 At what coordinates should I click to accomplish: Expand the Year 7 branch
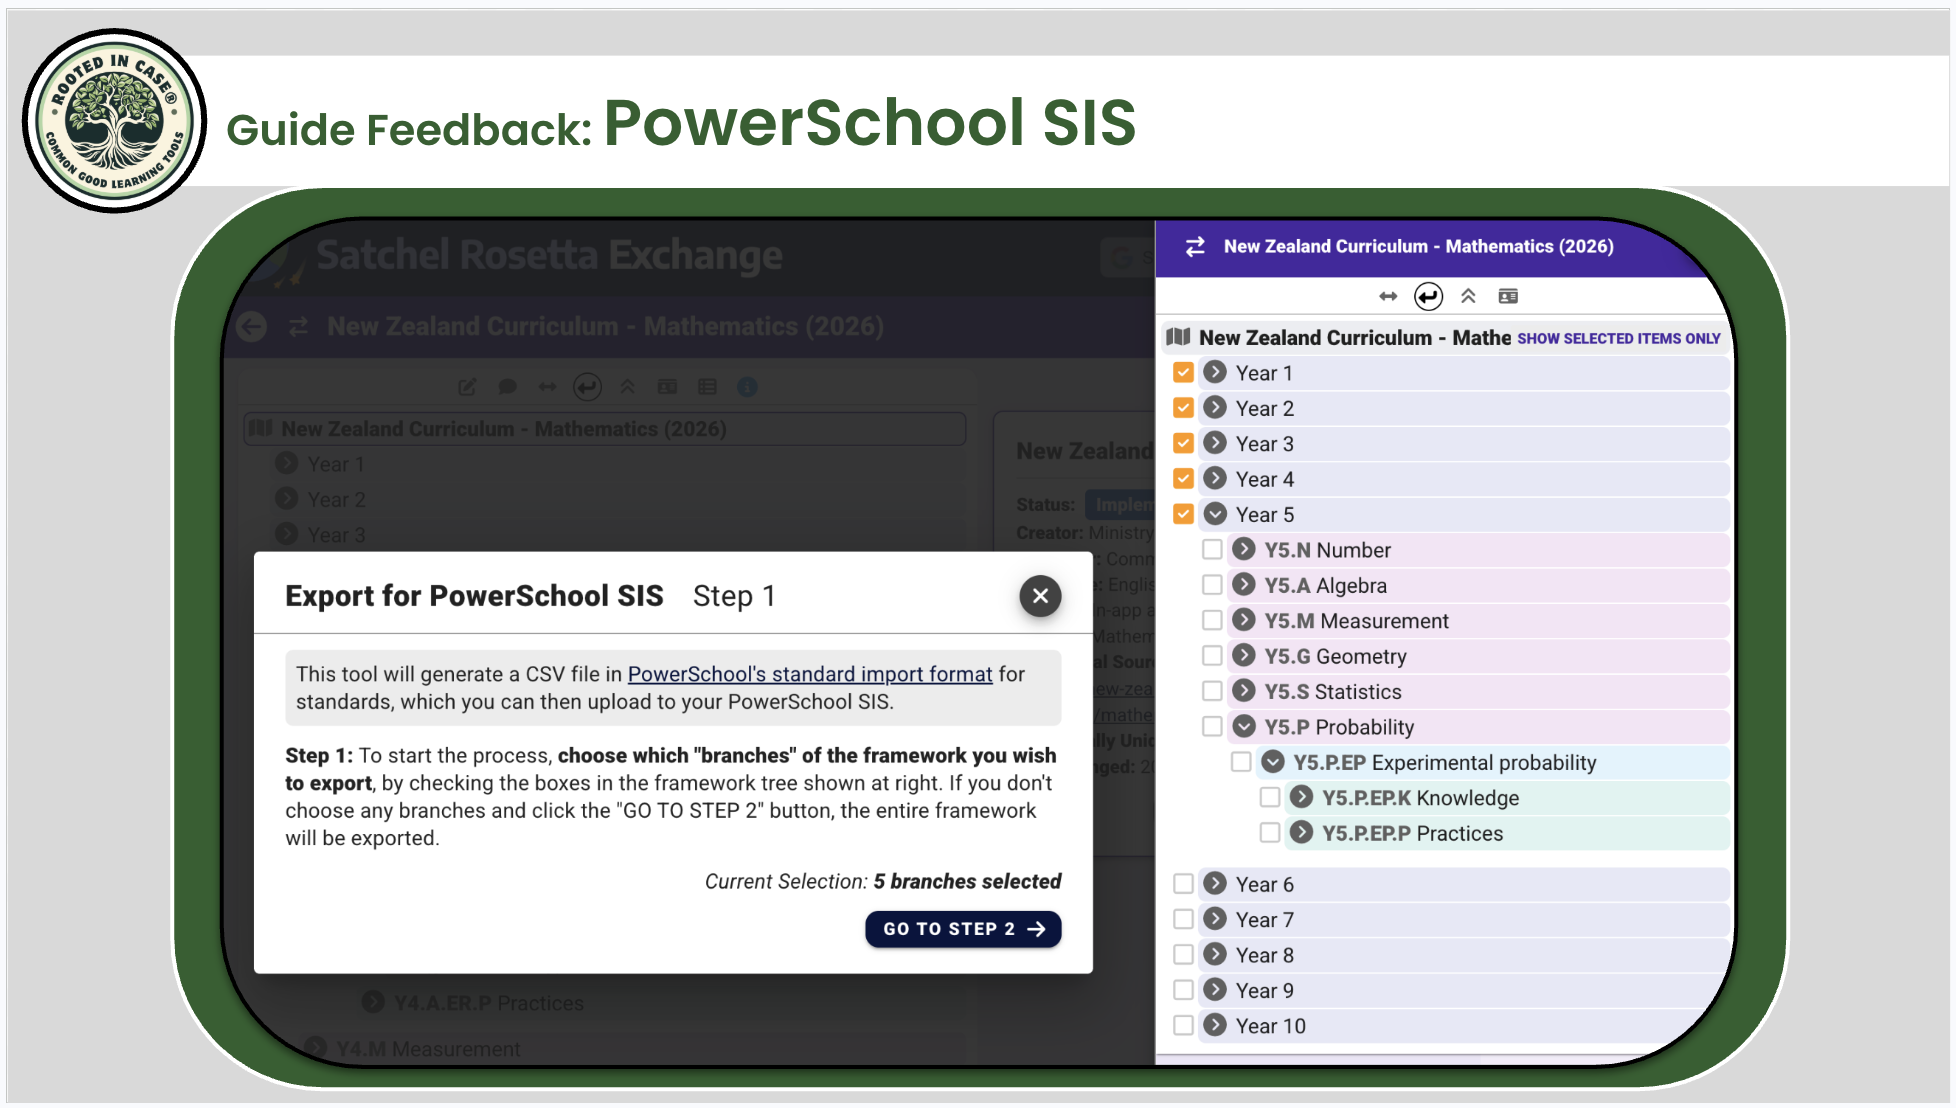click(x=1215, y=919)
